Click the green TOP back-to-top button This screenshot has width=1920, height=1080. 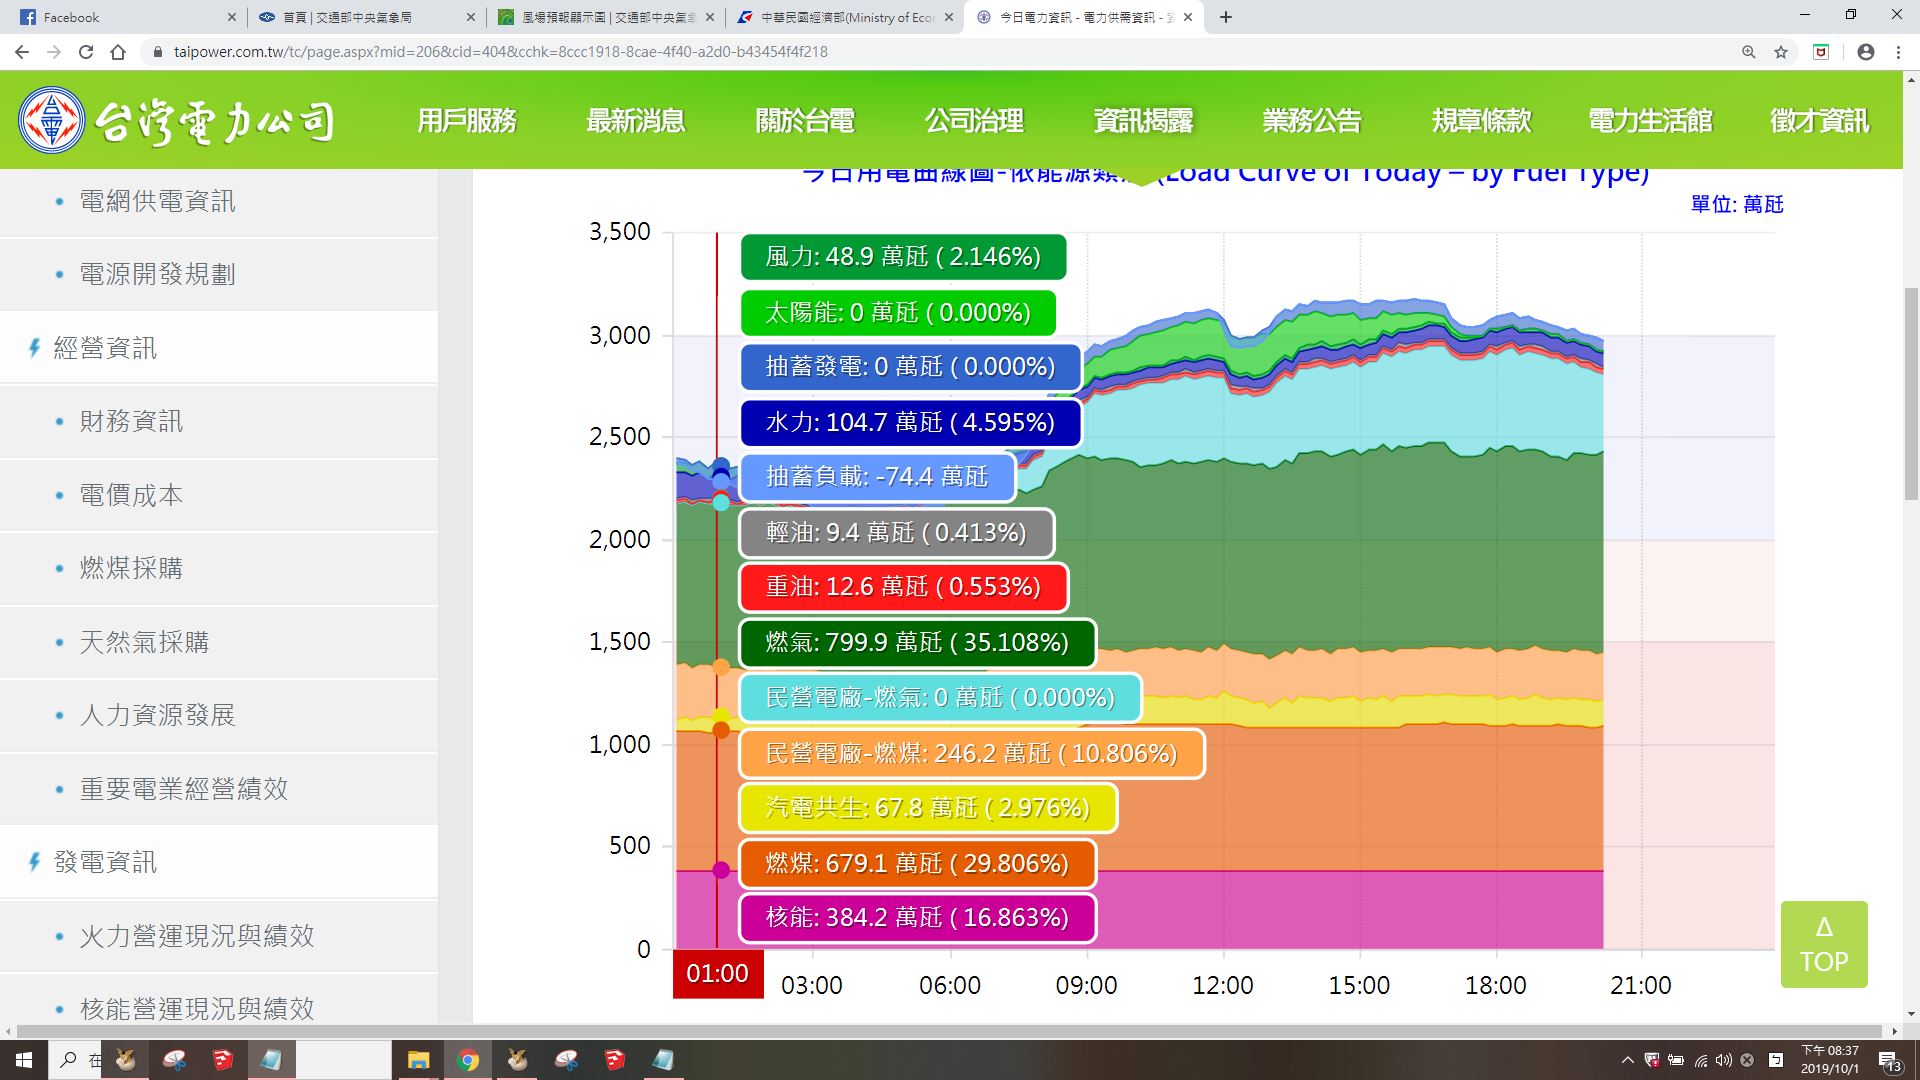click(x=1824, y=944)
